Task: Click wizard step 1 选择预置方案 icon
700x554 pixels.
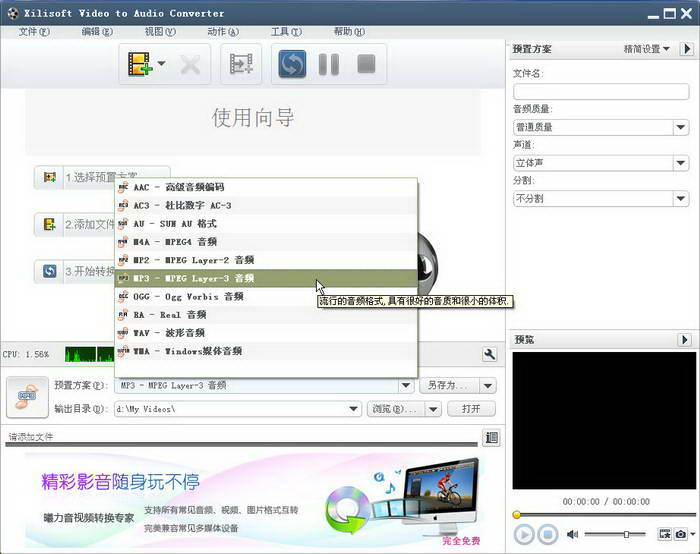Action: [x=50, y=177]
